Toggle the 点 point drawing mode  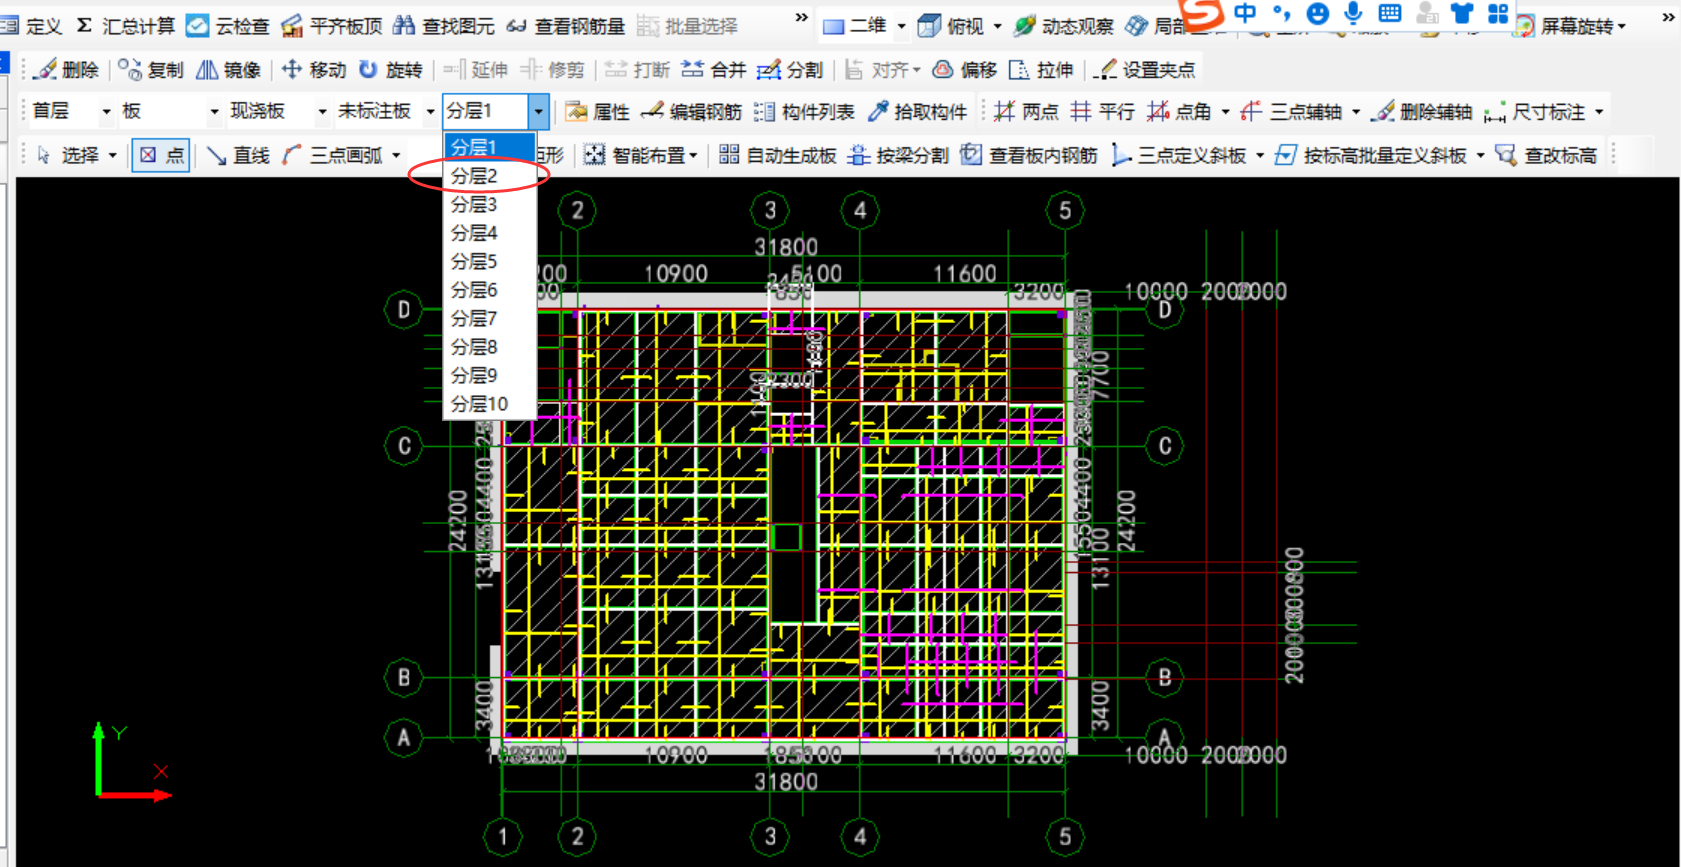(x=161, y=155)
